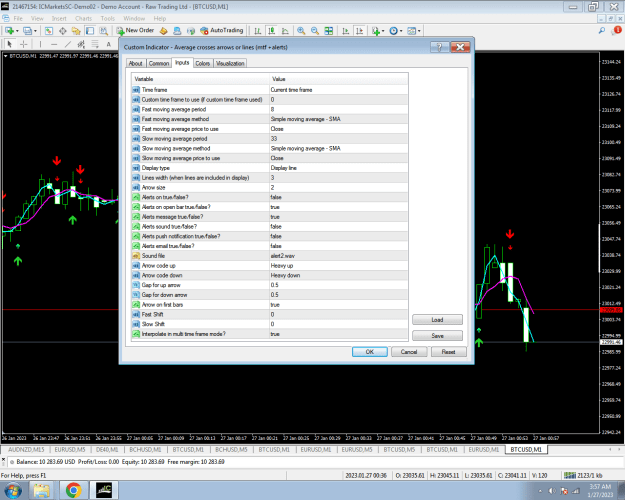625x500 pixels.
Task: Click the Load button
Action: (437, 320)
